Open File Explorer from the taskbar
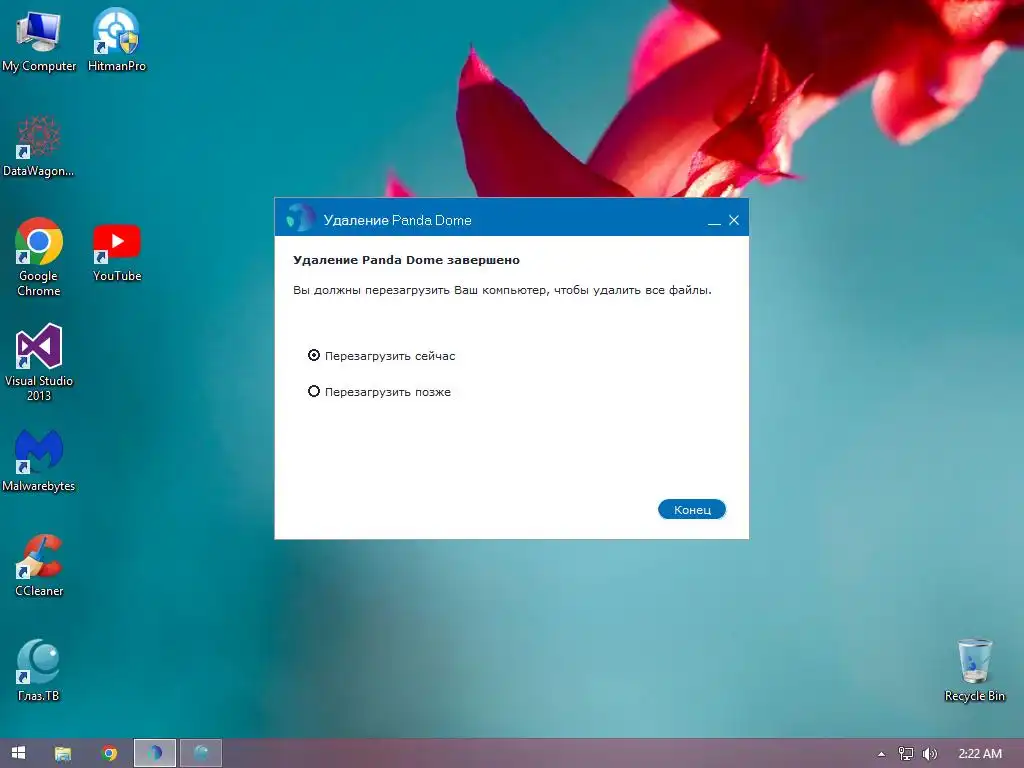 pyautogui.click(x=63, y=753)
